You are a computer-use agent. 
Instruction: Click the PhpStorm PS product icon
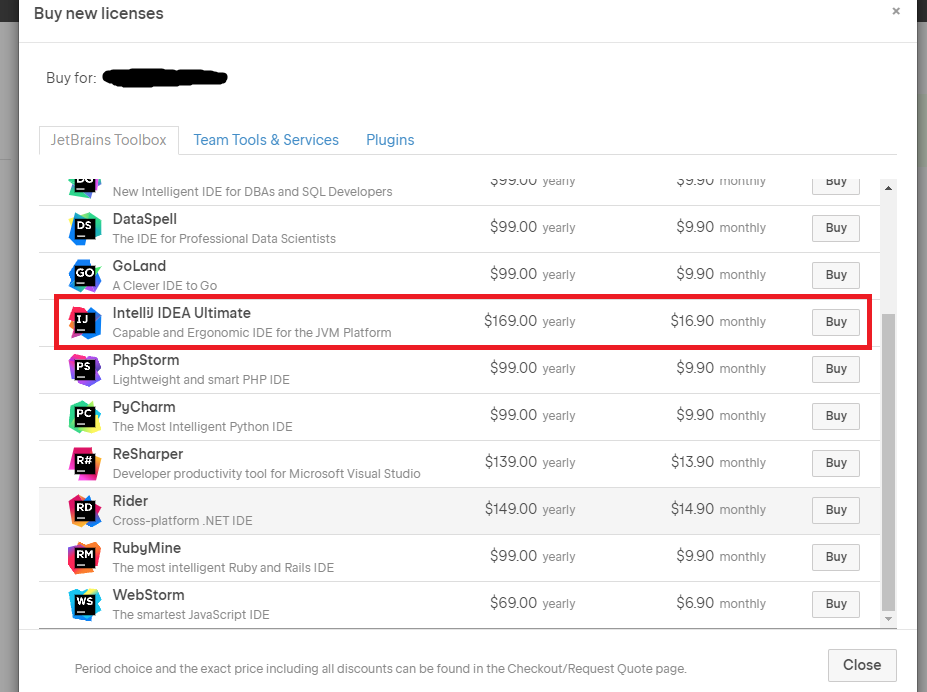click(x=85, y=369)
